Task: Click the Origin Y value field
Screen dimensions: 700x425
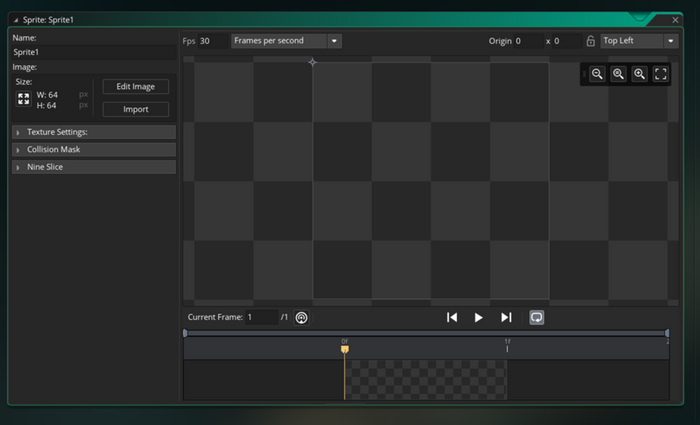Action: point(567,41)
